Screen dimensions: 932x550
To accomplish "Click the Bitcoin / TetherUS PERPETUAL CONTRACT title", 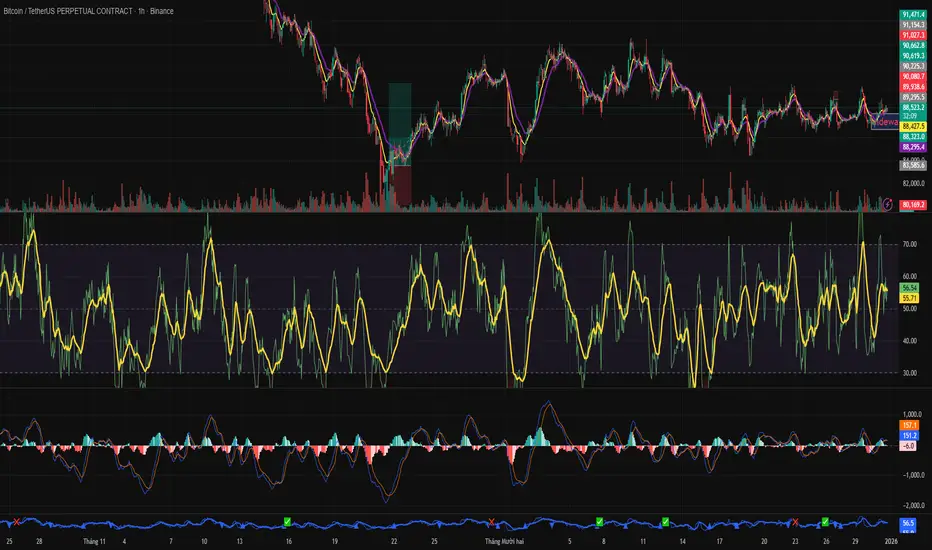I will pos(68,11).
